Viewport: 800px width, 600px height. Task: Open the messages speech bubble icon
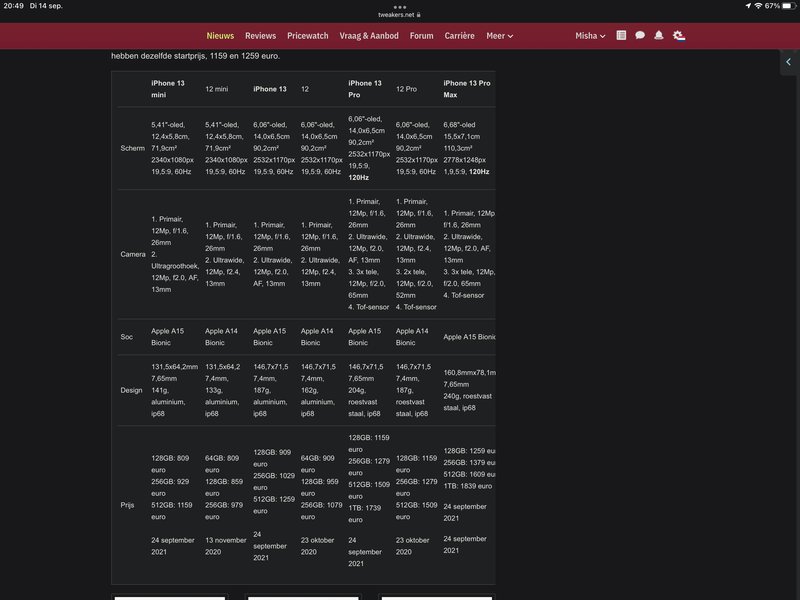640,35
